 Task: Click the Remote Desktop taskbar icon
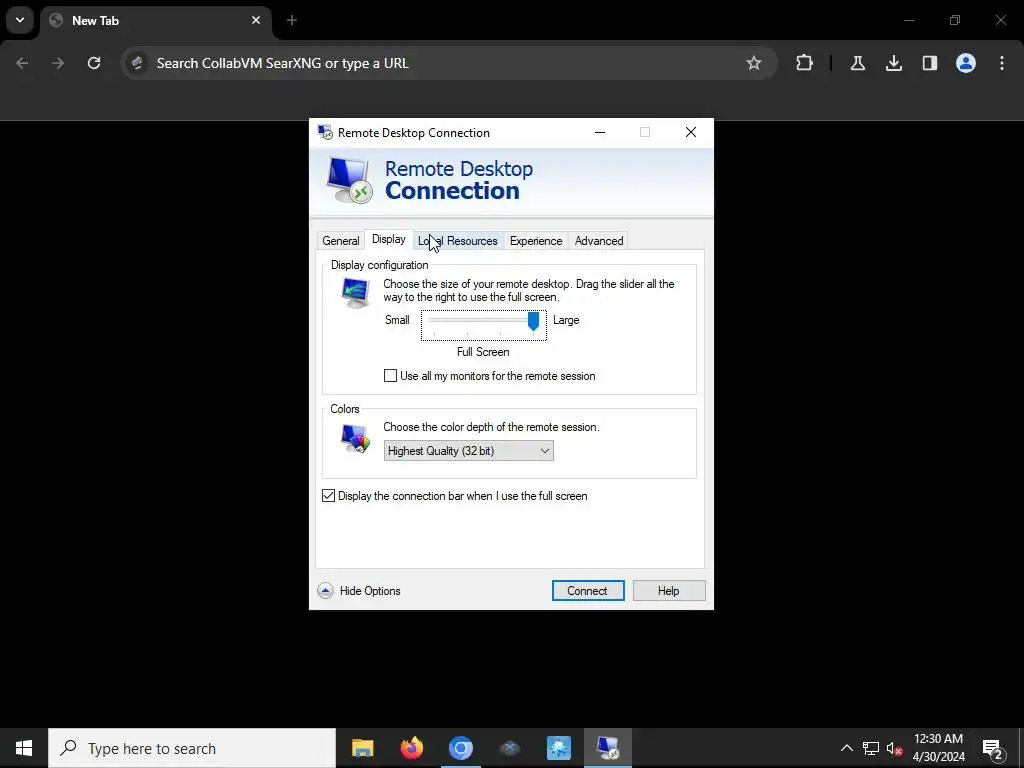click(608, 748)
